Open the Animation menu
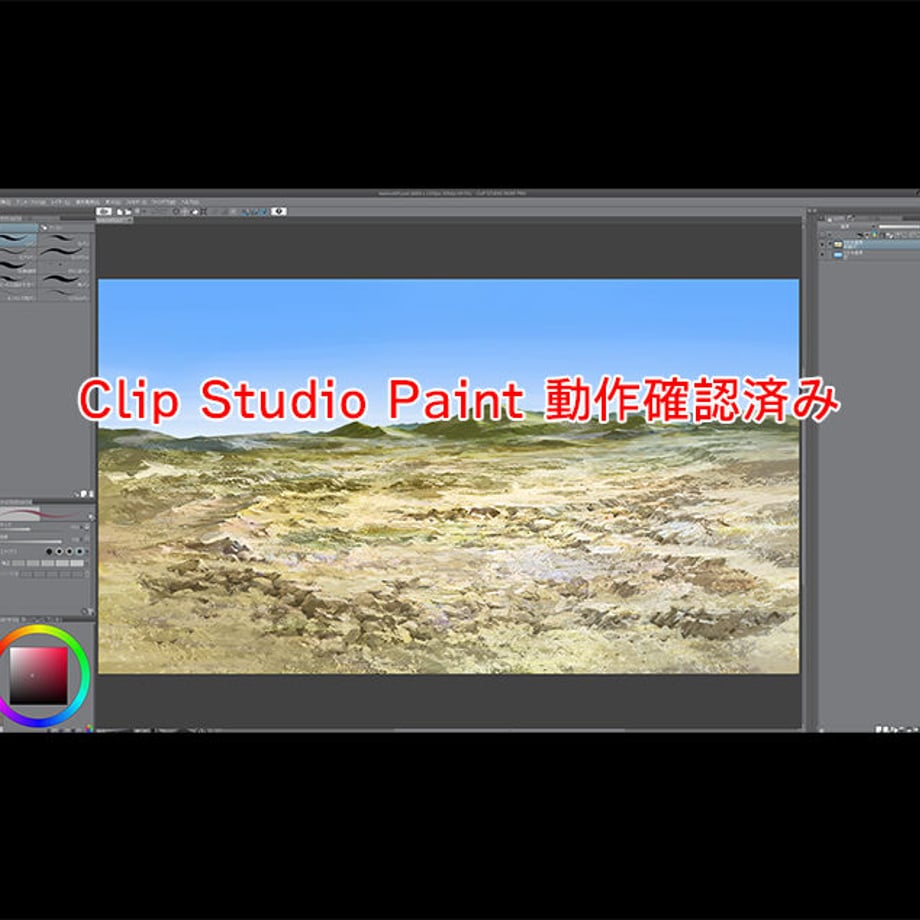 click(x=31, y=202)
